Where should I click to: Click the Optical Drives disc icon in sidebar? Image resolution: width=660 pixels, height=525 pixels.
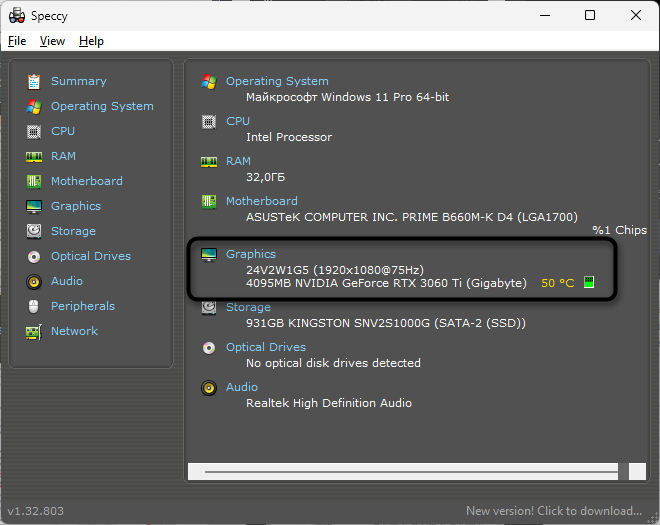(34, 256)
